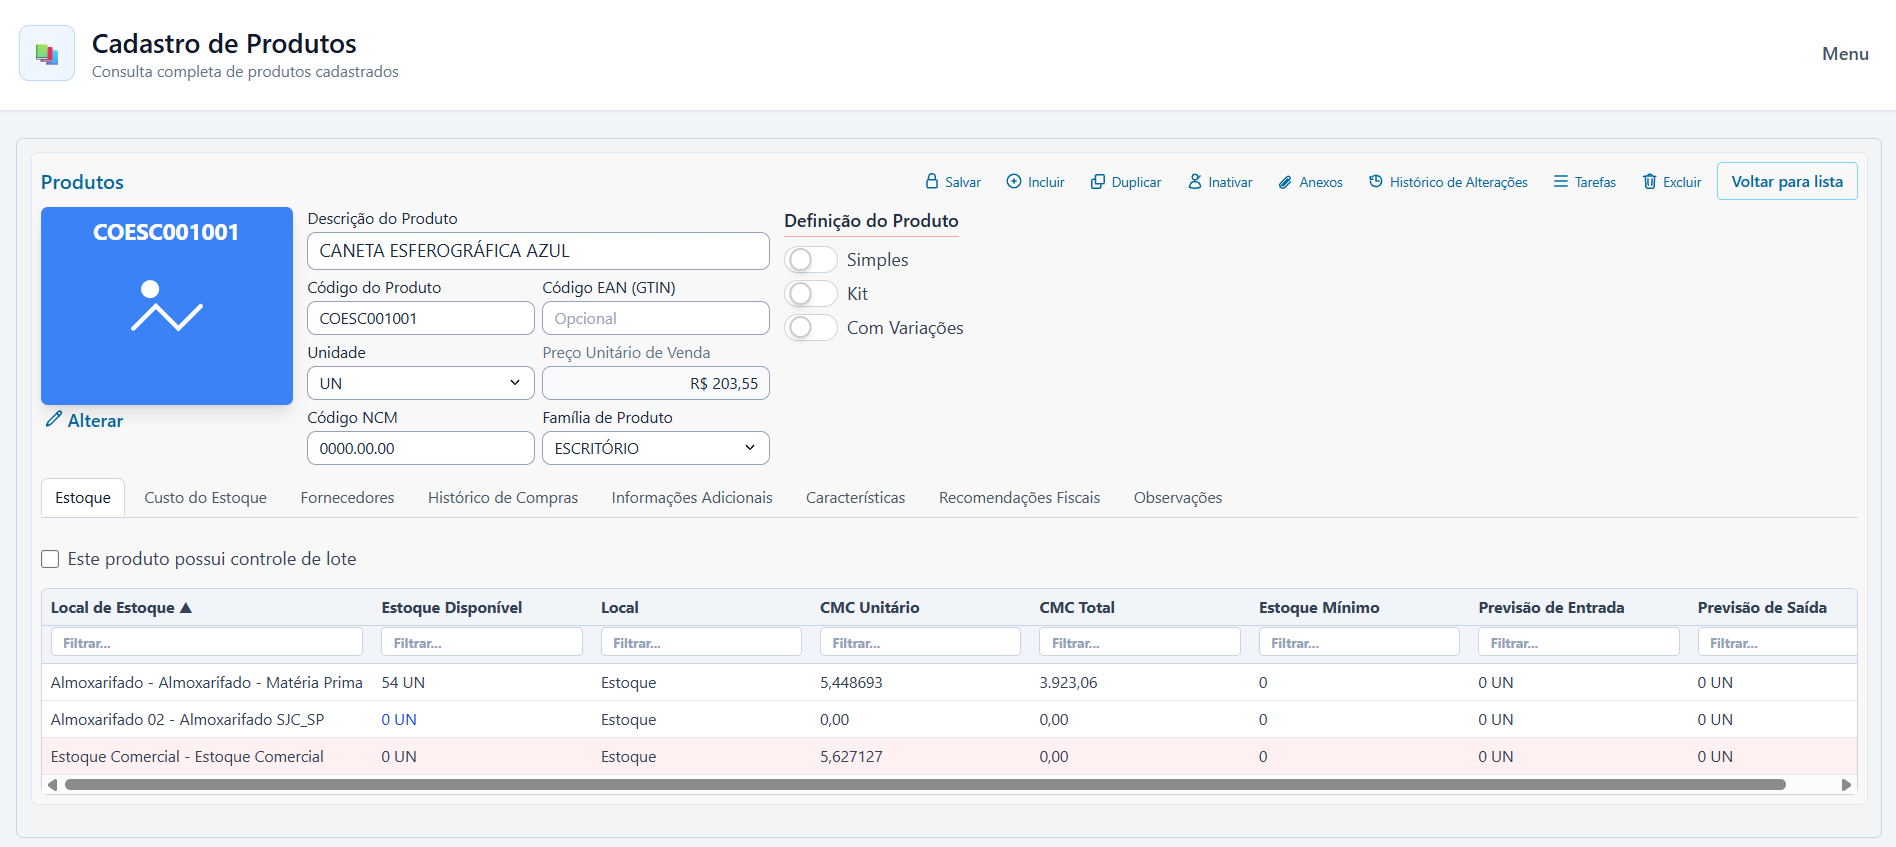1896x847 pixels.
Task: Click the Incluir plus icon
Action: 1014,181
